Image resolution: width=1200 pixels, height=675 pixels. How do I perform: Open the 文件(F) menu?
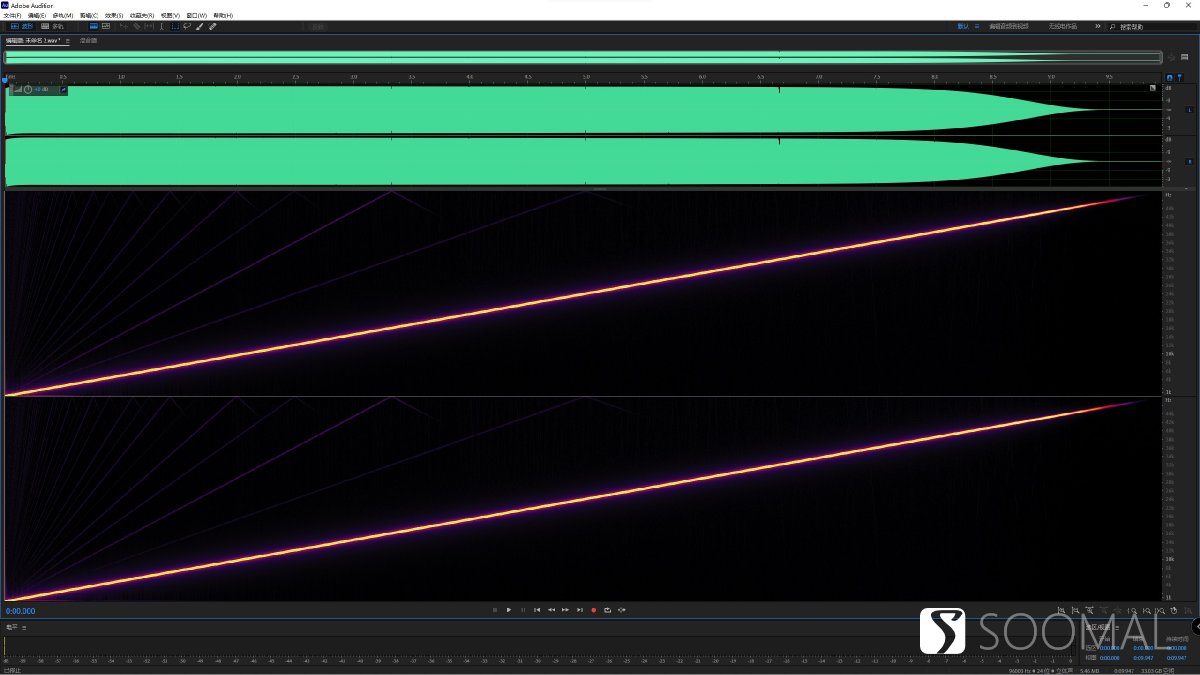(x=11, y=16)
